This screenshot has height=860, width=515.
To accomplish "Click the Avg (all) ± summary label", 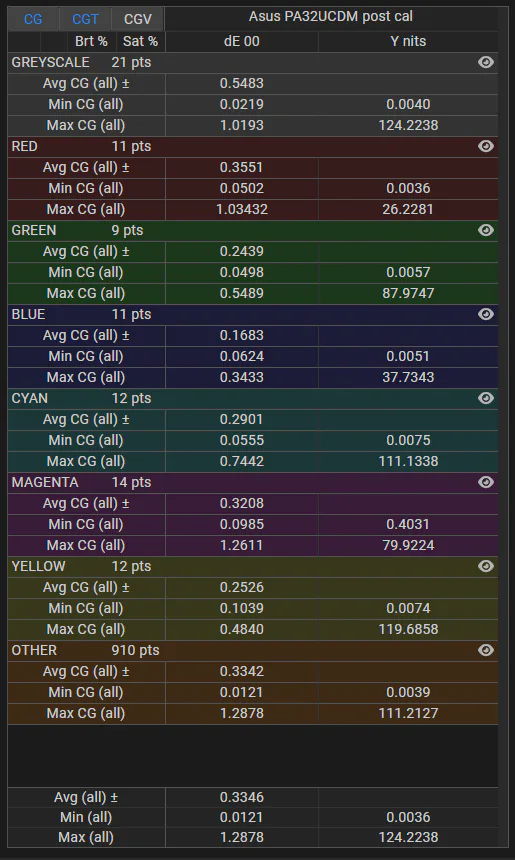I will (86, 797).
